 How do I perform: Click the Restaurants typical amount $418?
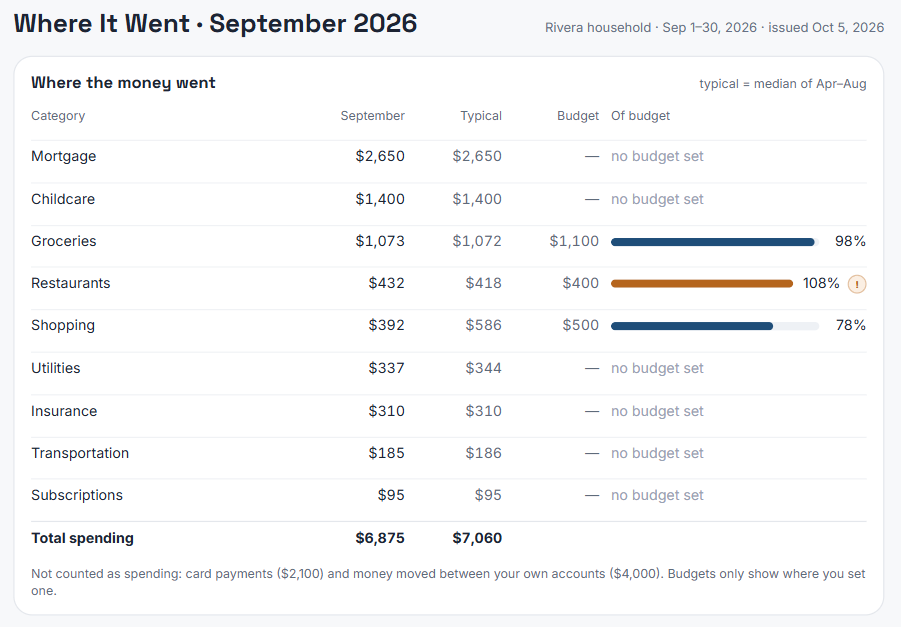[484, 283]
